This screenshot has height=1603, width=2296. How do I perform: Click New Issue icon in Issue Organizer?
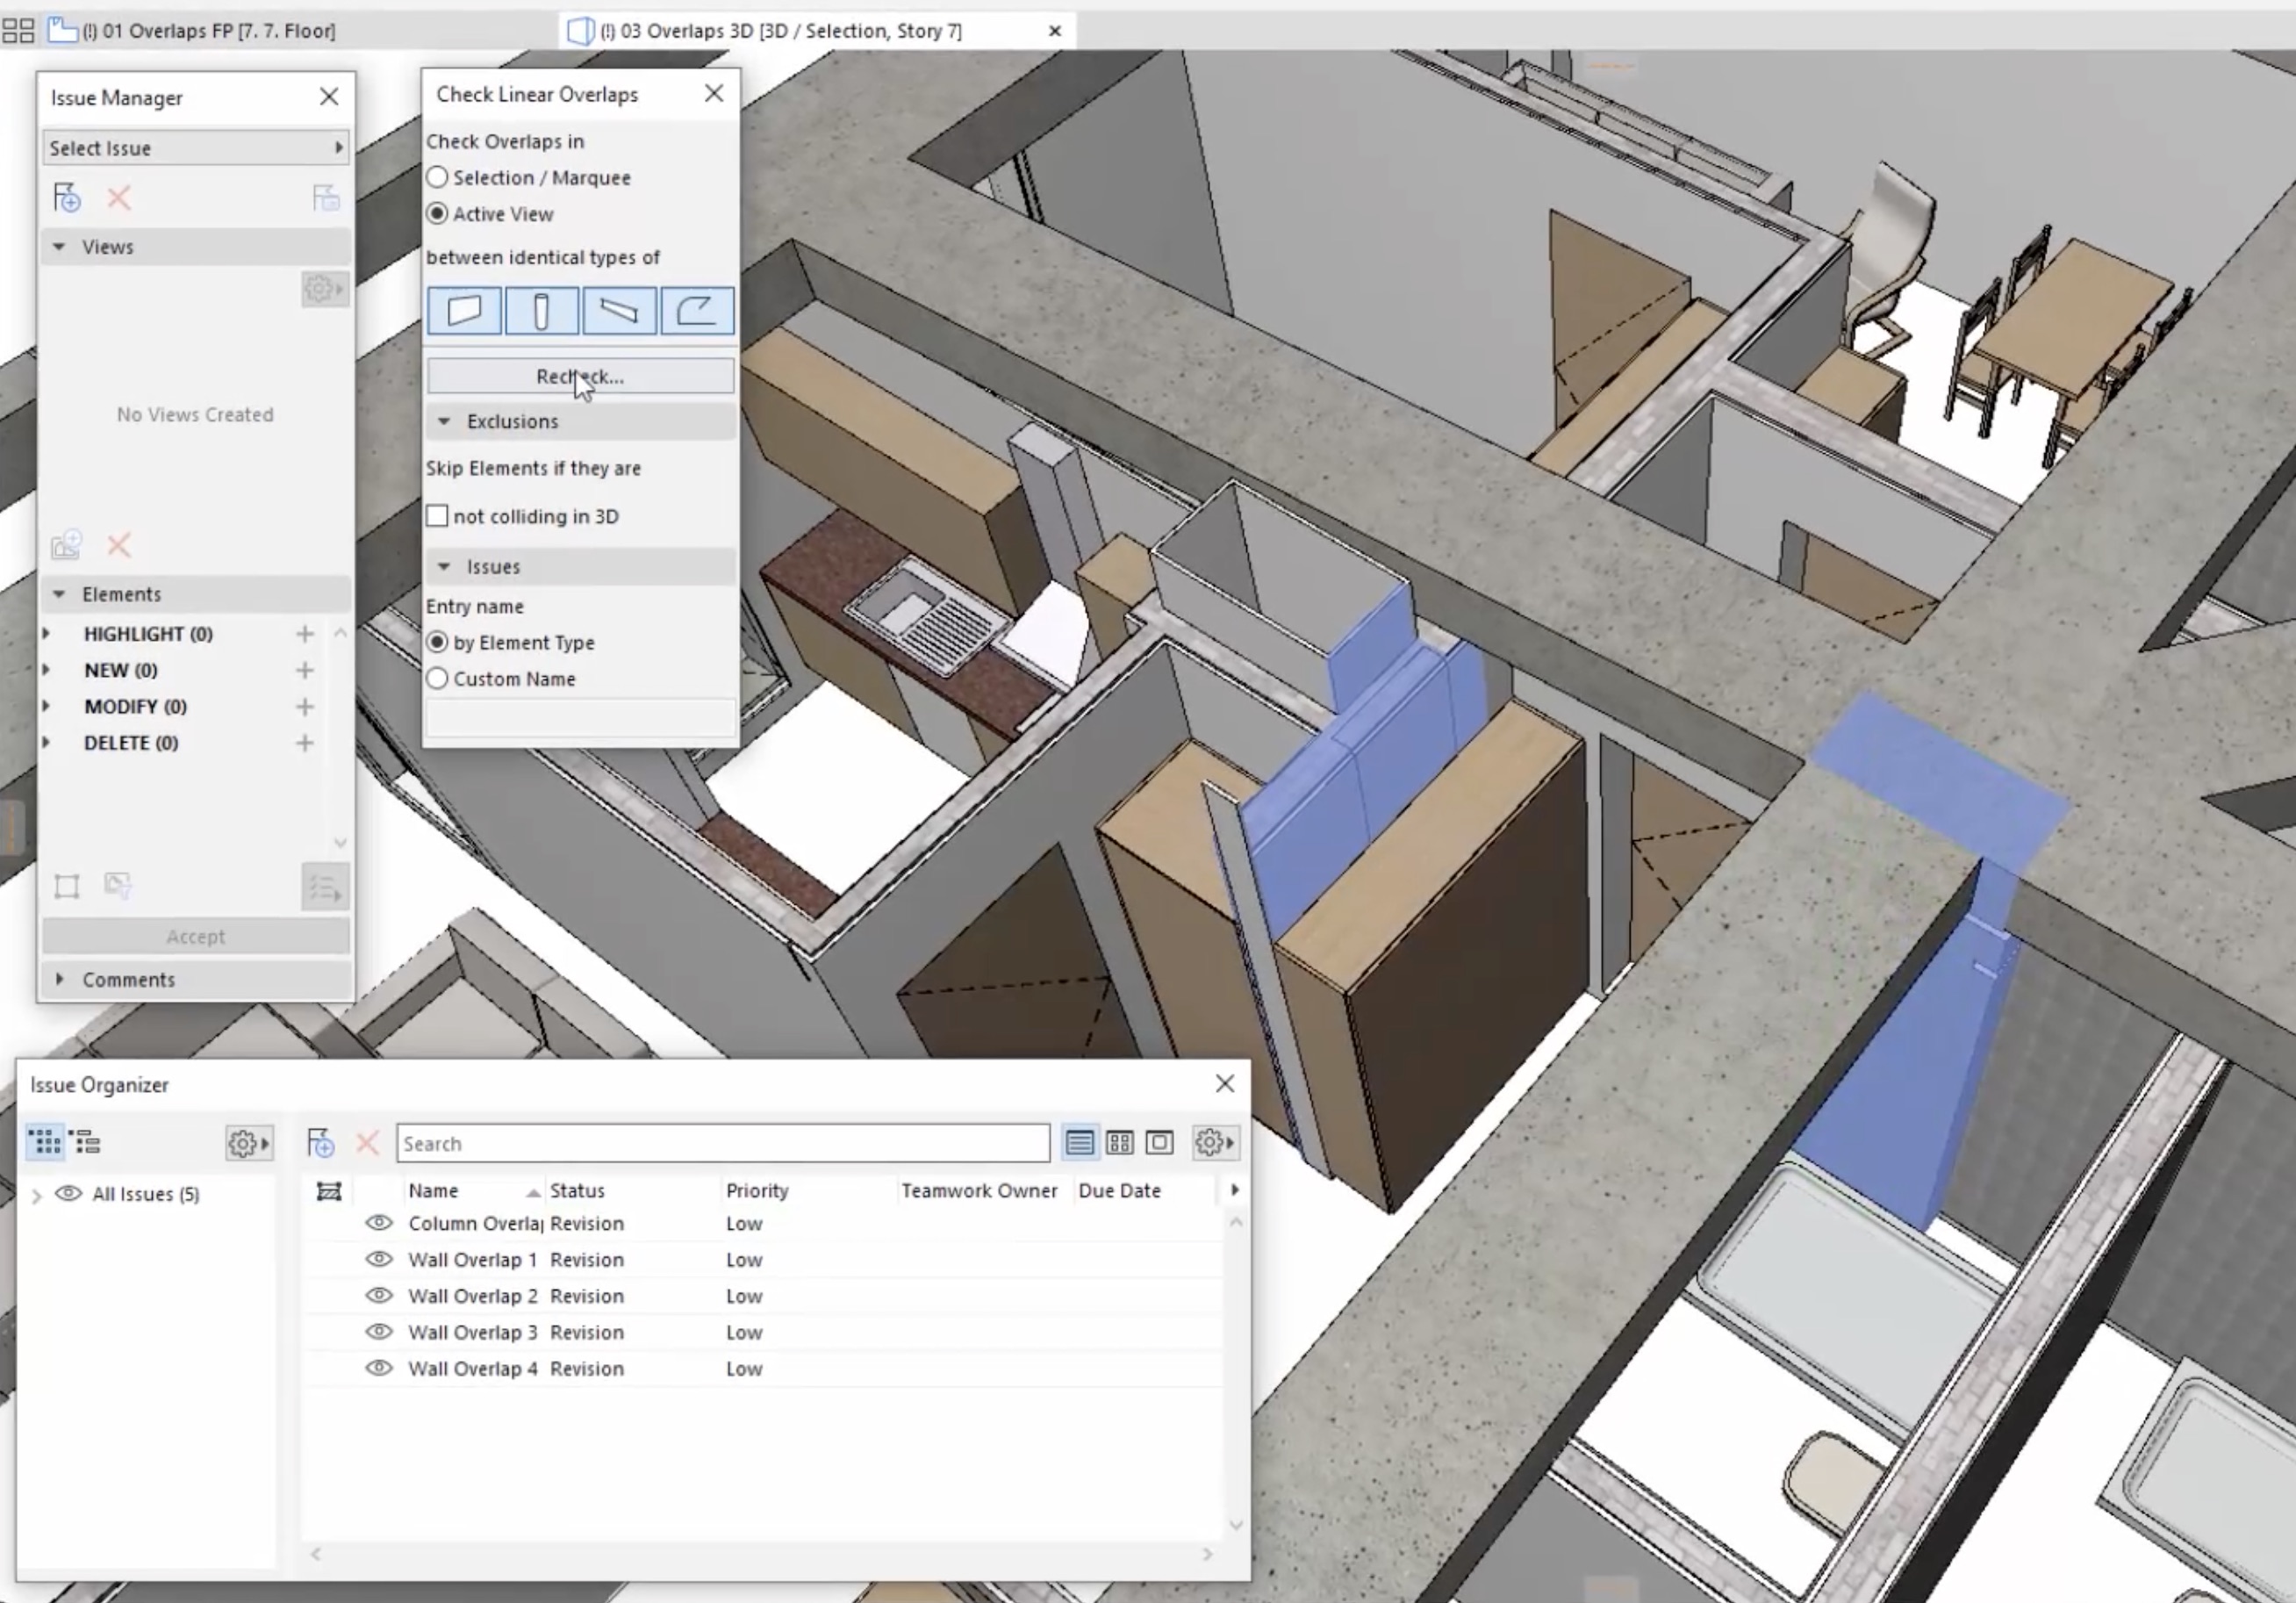(320, 1142)
